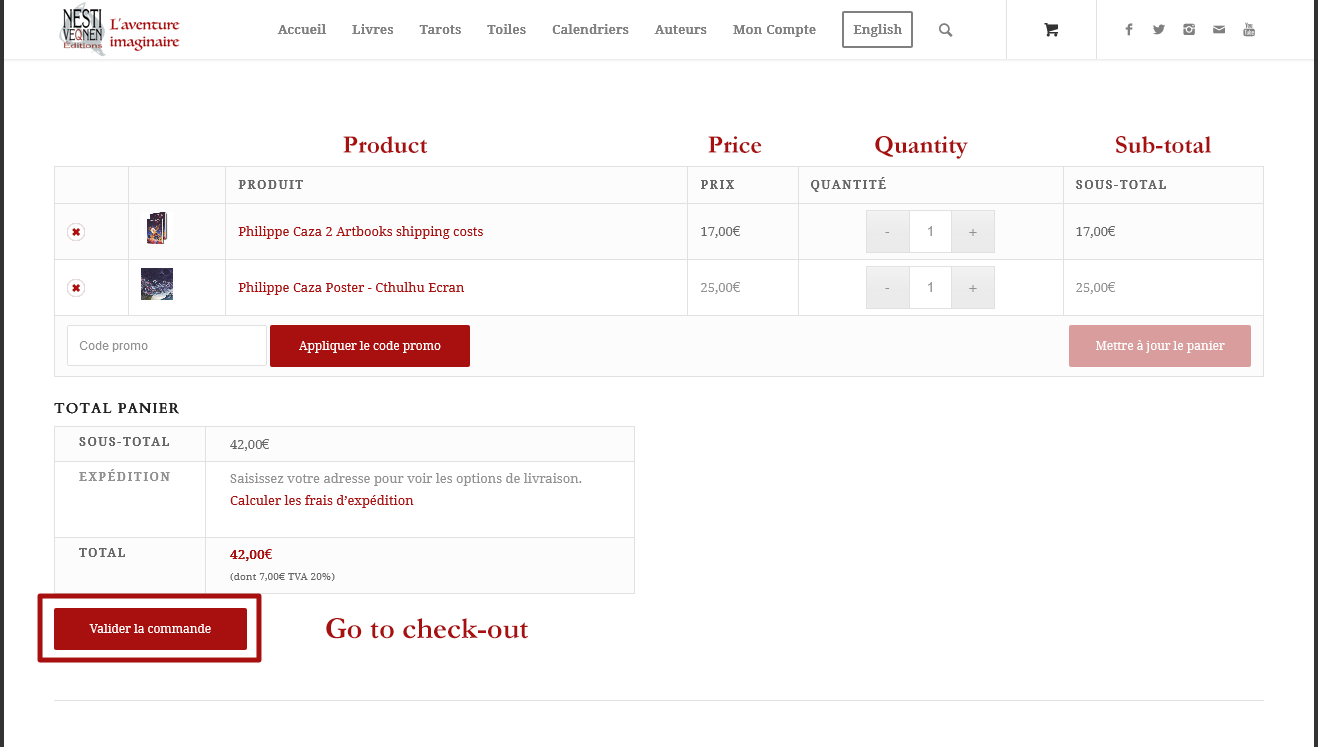This screenshot has width=1318, height=747.
Task: Open the Artbooks shipping costs thumbnail
Action: pos(157,228)
